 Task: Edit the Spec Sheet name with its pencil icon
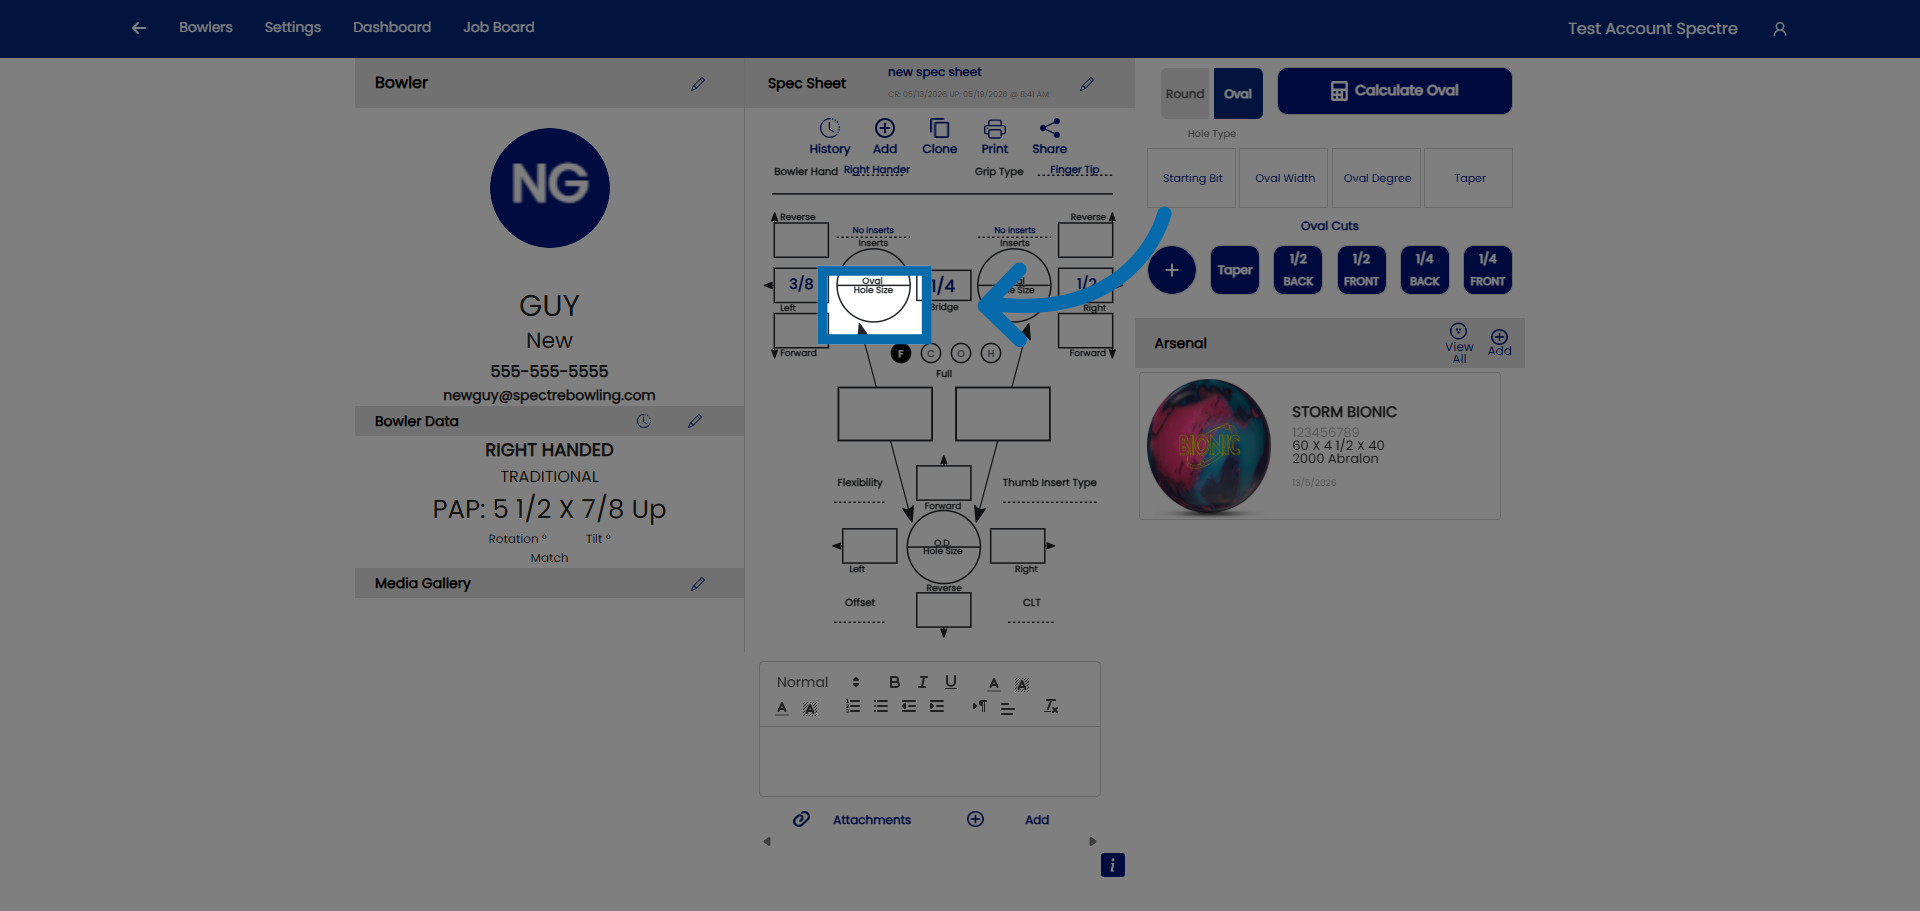[x=1087, y=84]
